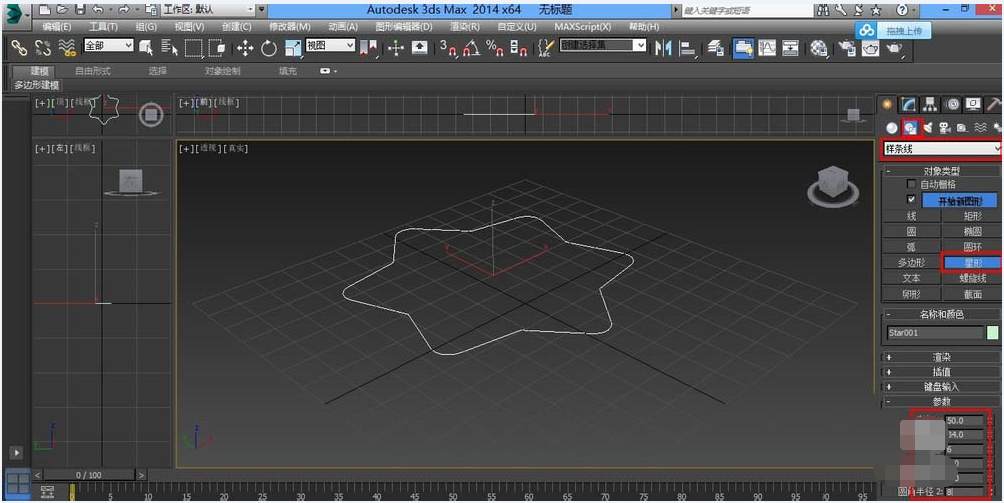The width and height of the screenshot is (1004, 503).
Task: Open the 样条线 shape type dropdown
Action: point(941,149)
